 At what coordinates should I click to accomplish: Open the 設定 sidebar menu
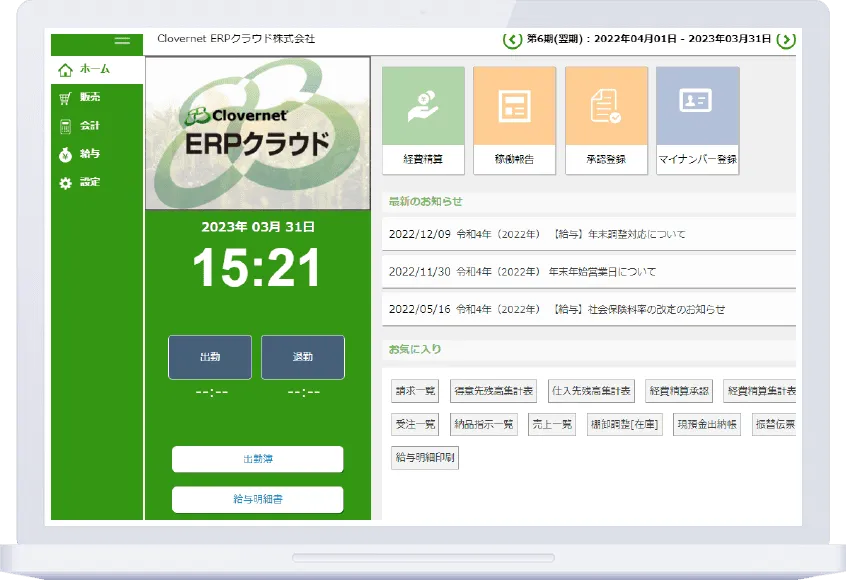click(x=97, y=182)
